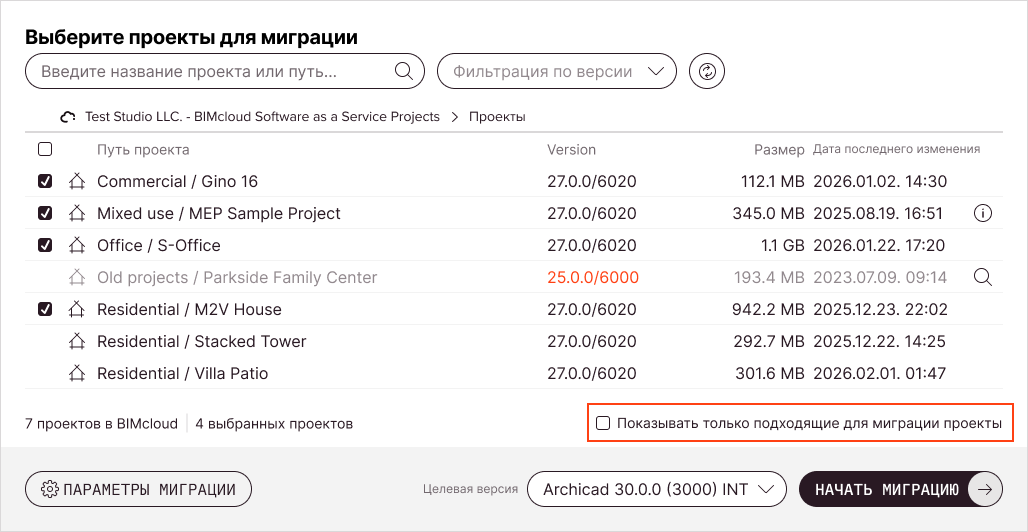
Task: Uncheck Residential / M2V House checkbox
Action: (45, 310)
